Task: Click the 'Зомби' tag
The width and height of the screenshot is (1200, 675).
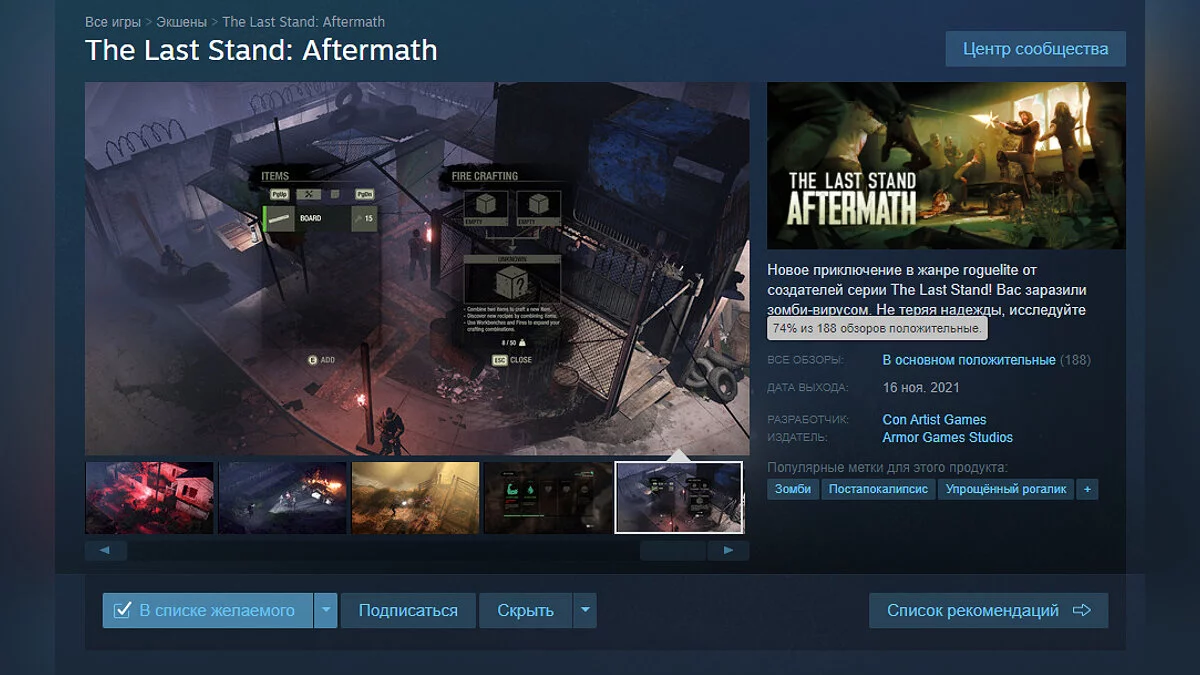Action: click(x=793, y=489)
